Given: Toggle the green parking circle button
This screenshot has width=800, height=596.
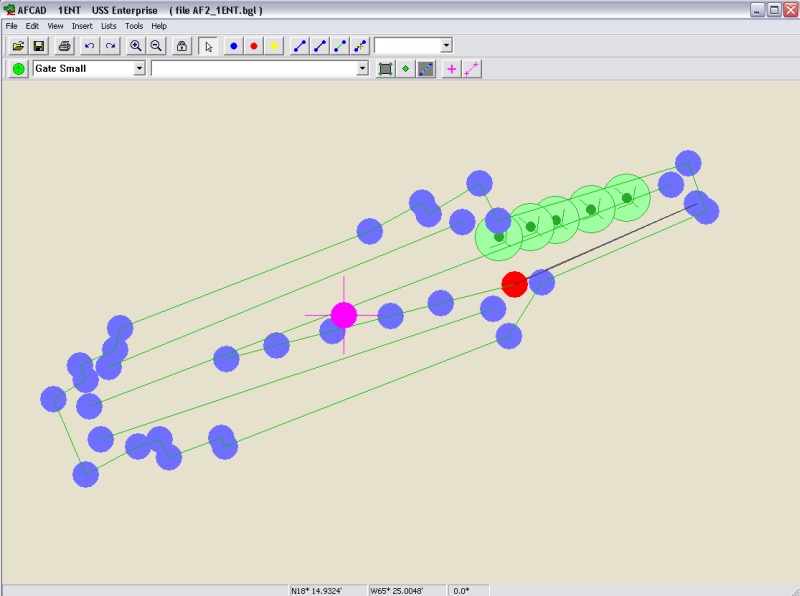Looking at the screenshot, I should pyautogui.click(x=19, y=69).
